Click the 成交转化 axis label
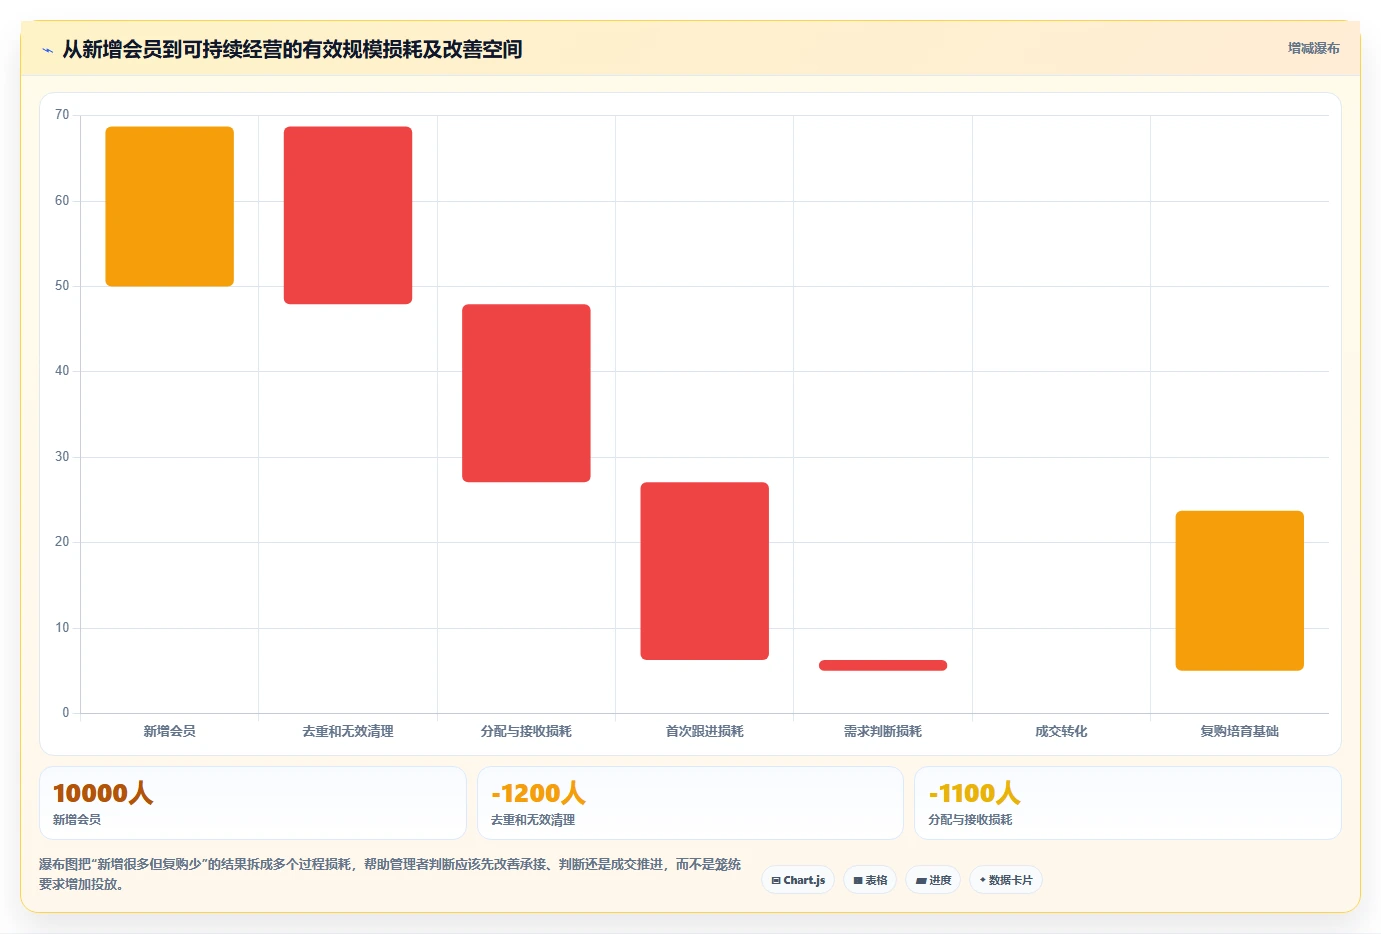The width and height of the screenshot is (1381, 934). click(1061, 732)
